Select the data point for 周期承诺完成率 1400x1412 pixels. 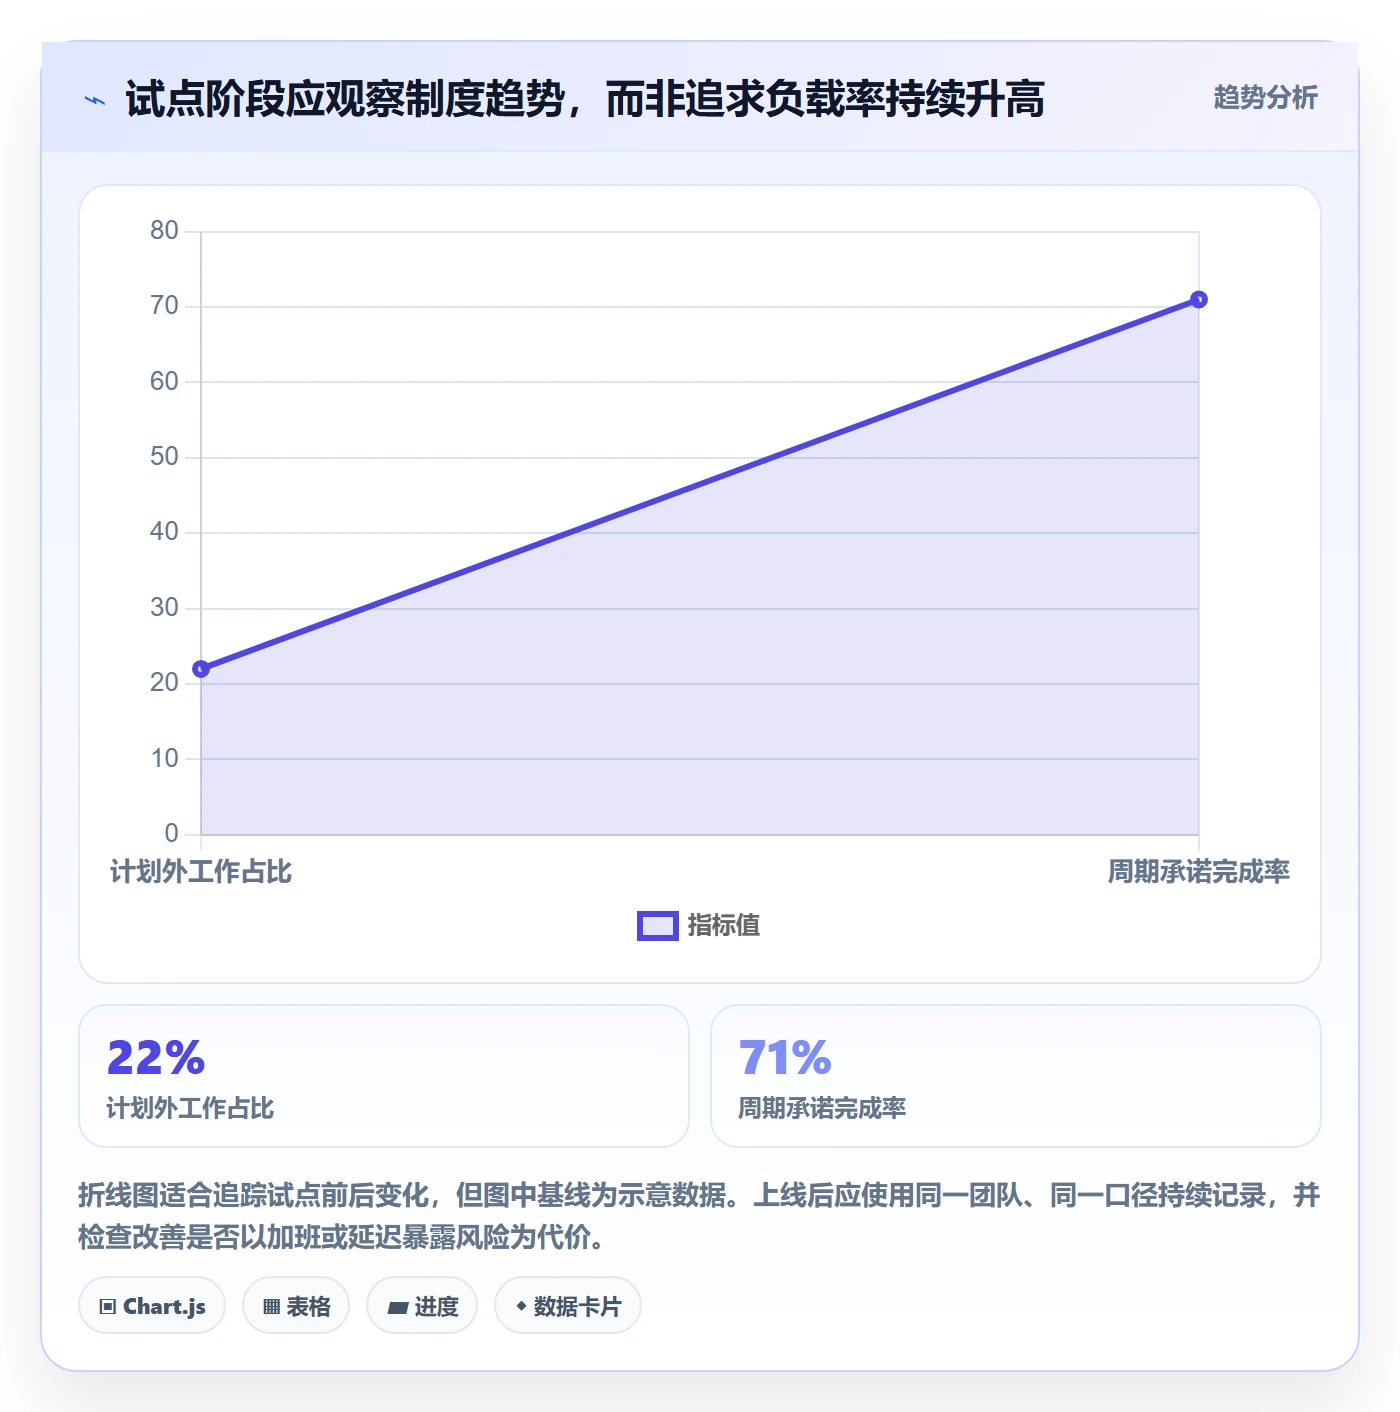1199,299
